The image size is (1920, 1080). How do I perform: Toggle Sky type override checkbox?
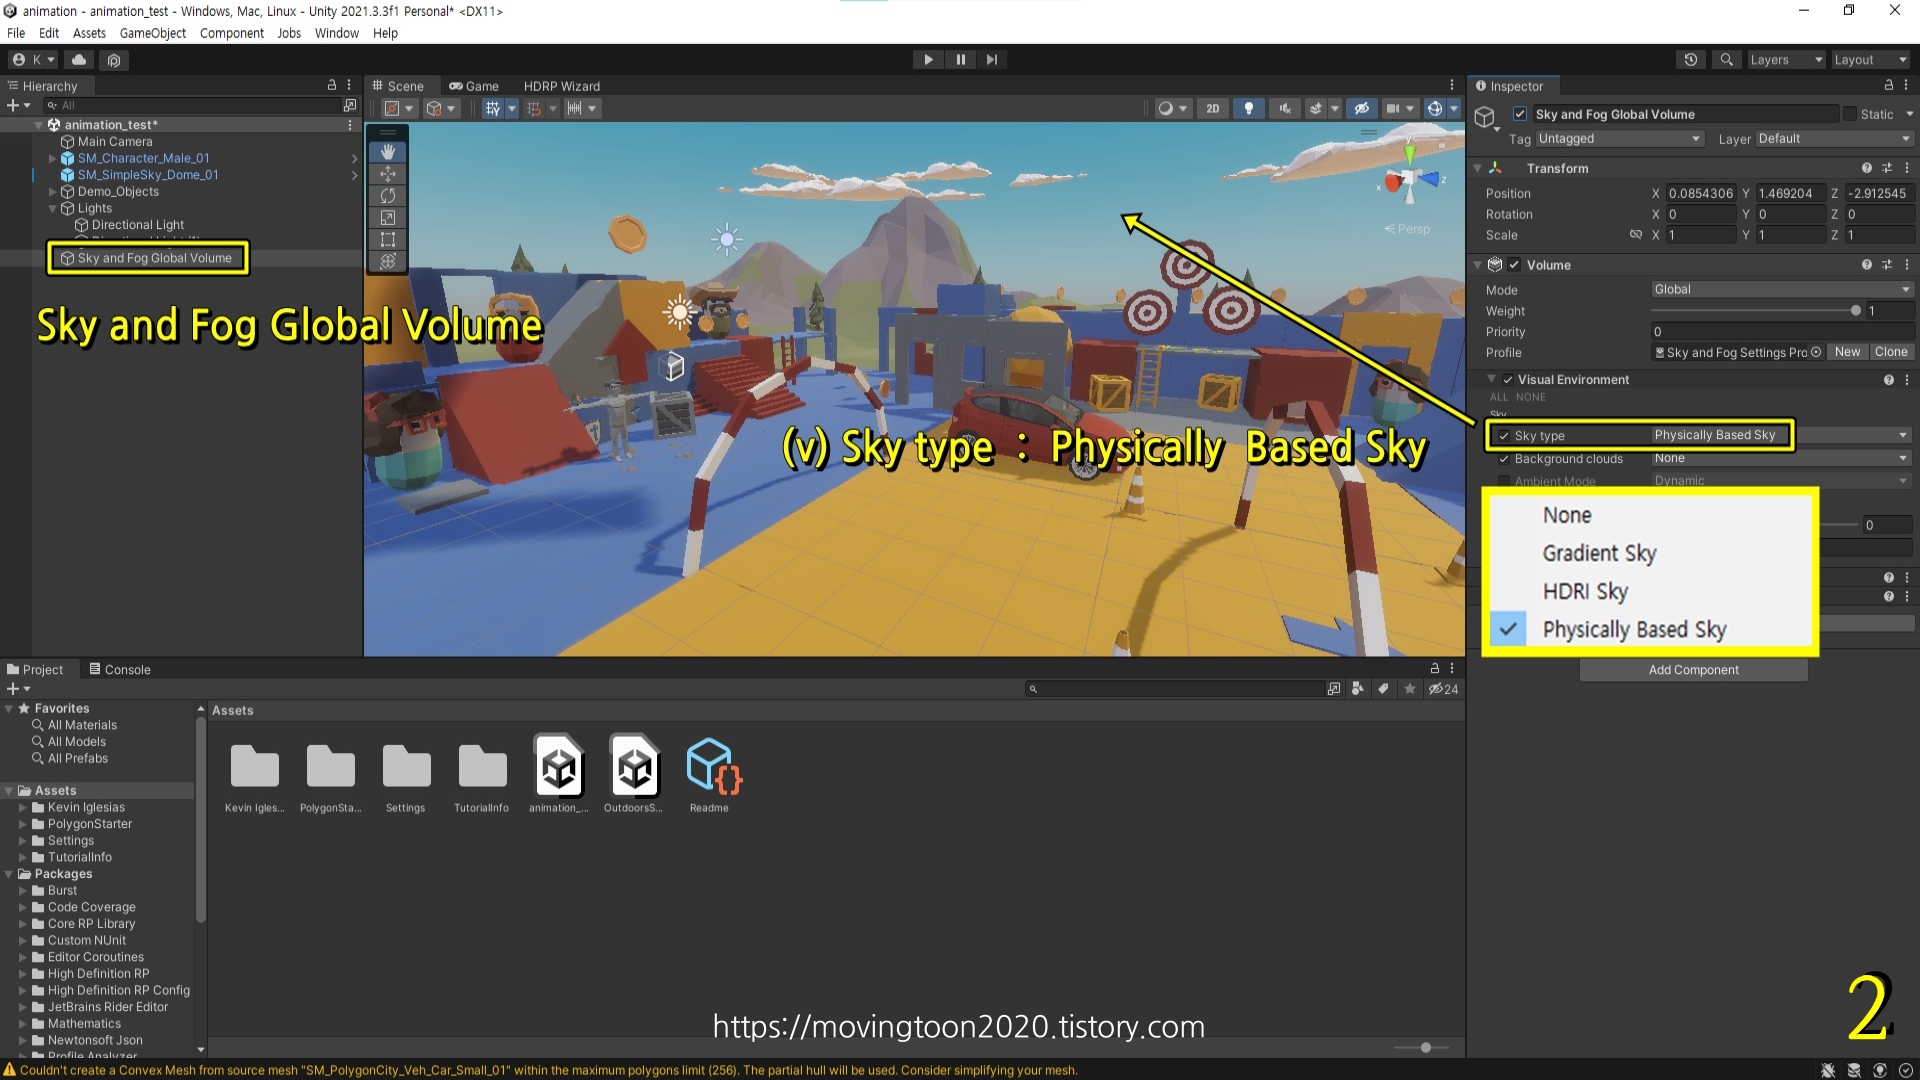tap(1503, 436)
